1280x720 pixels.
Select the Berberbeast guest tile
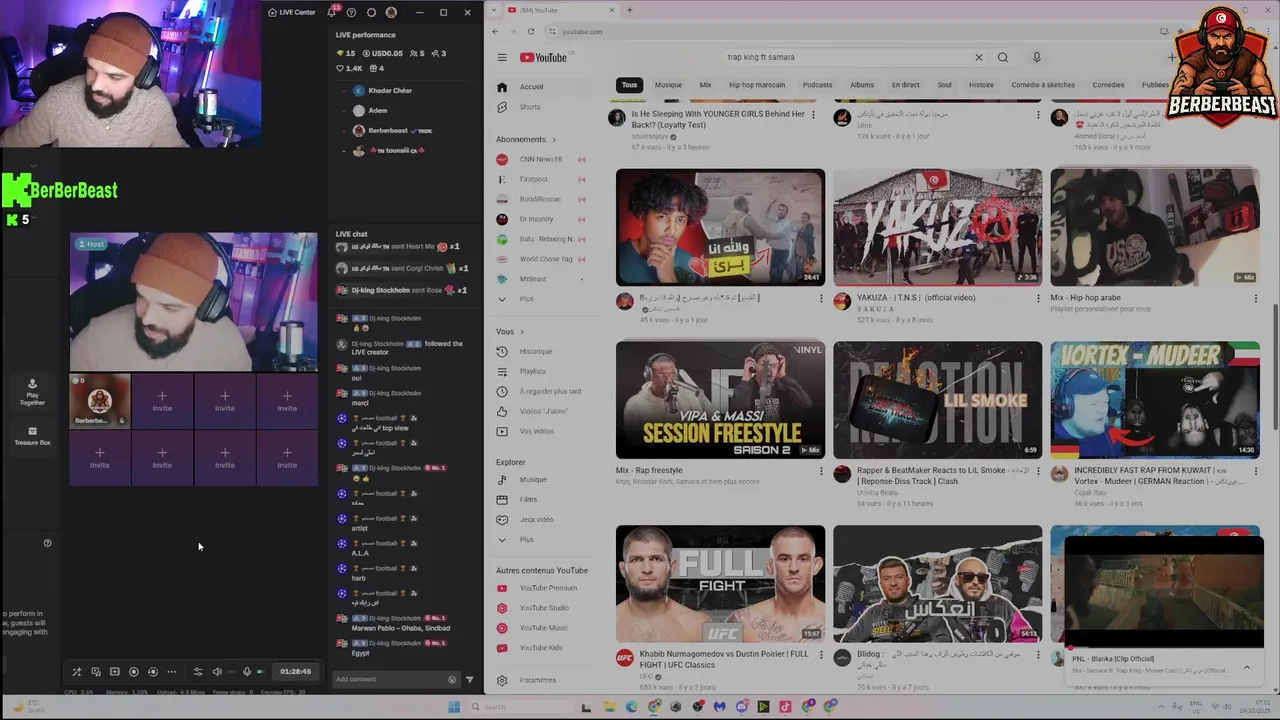tap(99, 400)
